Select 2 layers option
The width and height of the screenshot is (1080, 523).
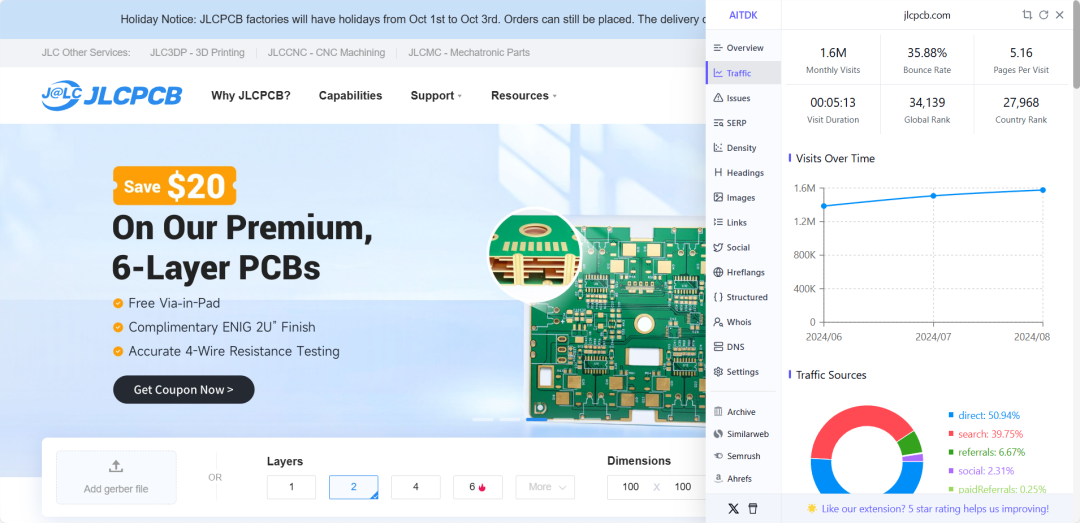[353, 486]
